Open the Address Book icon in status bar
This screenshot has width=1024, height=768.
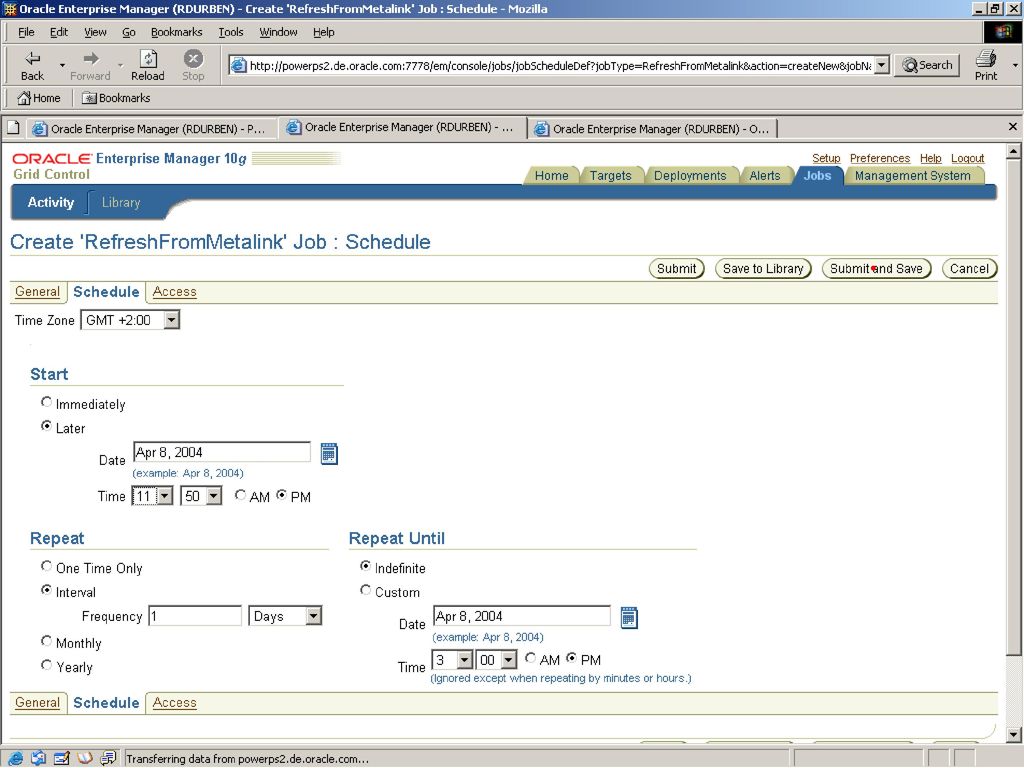(x=85, y=758)
